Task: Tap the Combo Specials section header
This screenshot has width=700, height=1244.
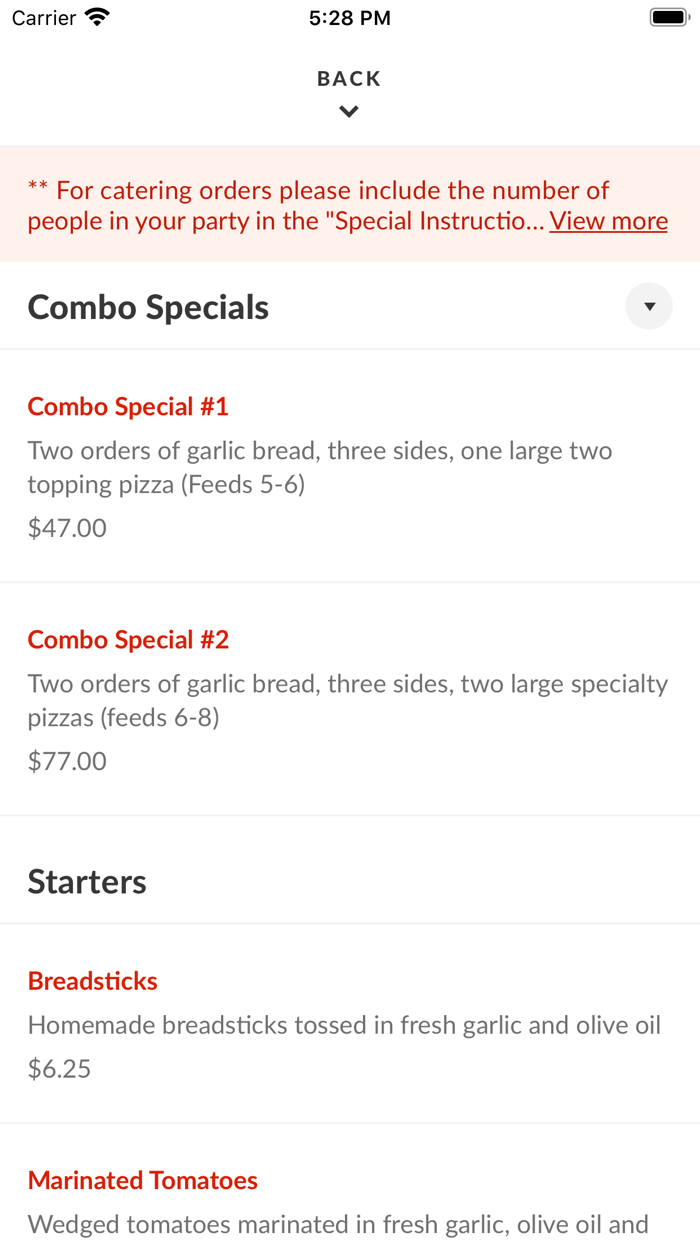Action: coord(148,306)
